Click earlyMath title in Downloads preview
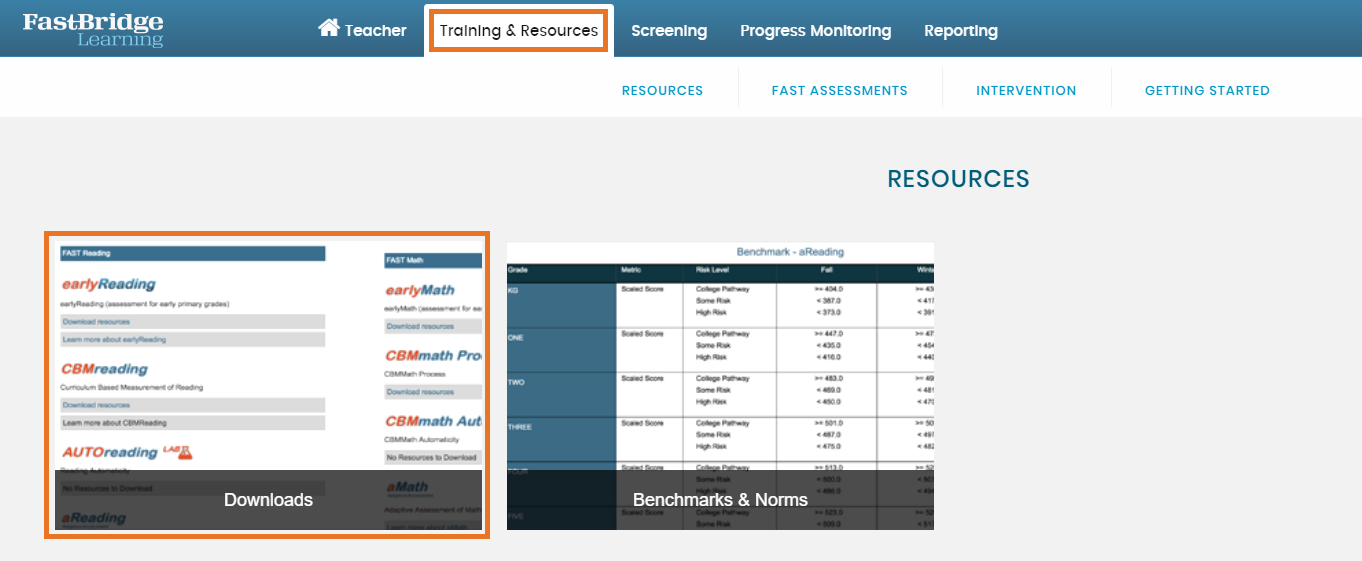This screenshot has height=561, width=1362. (x=420, y=290)
